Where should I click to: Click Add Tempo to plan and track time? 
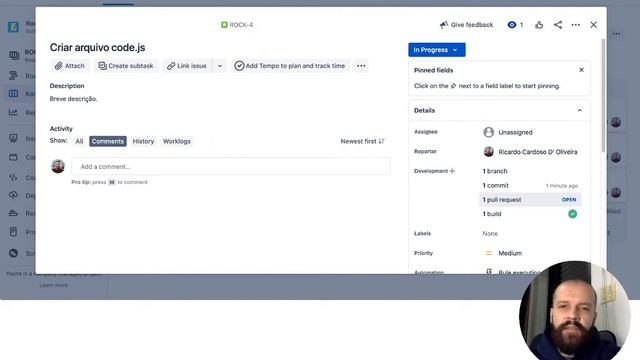tap(290, 66)
